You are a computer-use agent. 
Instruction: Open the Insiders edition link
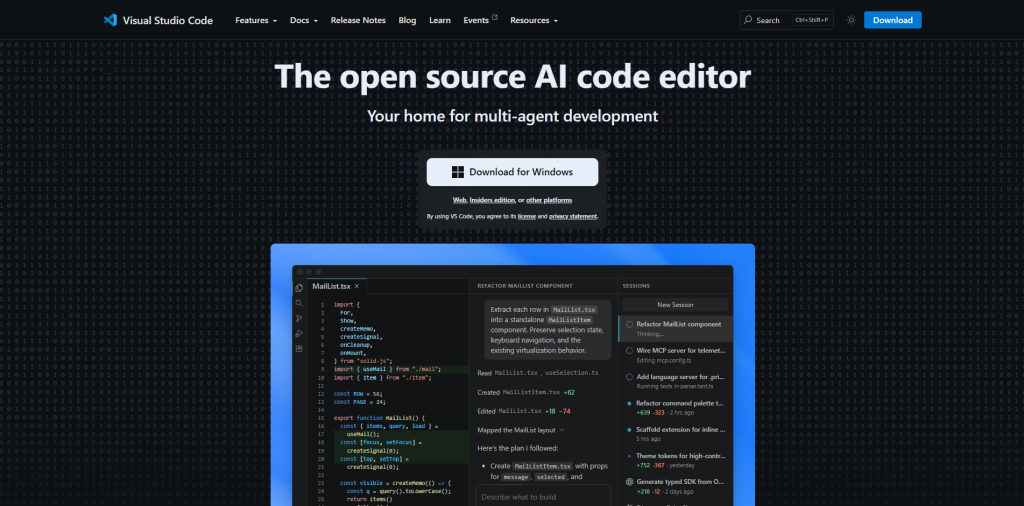tap(492, 200)
